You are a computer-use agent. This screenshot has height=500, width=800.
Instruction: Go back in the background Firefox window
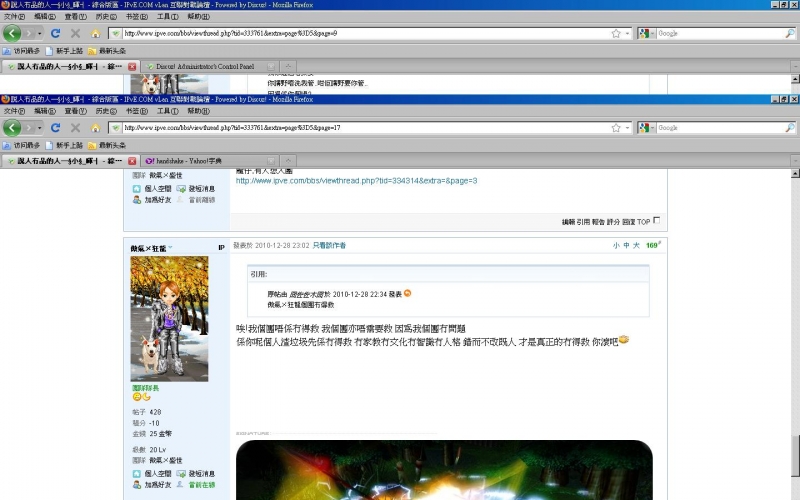click(12, 33)
